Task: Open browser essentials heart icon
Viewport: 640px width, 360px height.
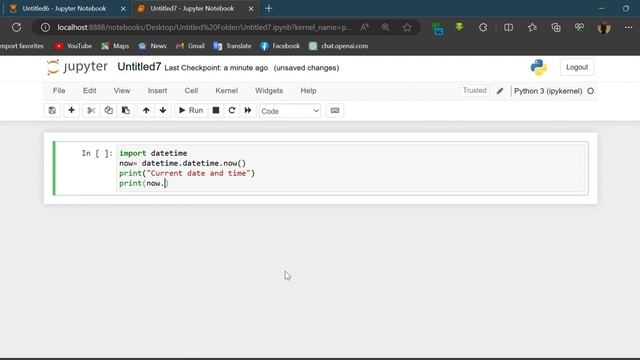Action: pyautogui.click(x=579, y=27)
